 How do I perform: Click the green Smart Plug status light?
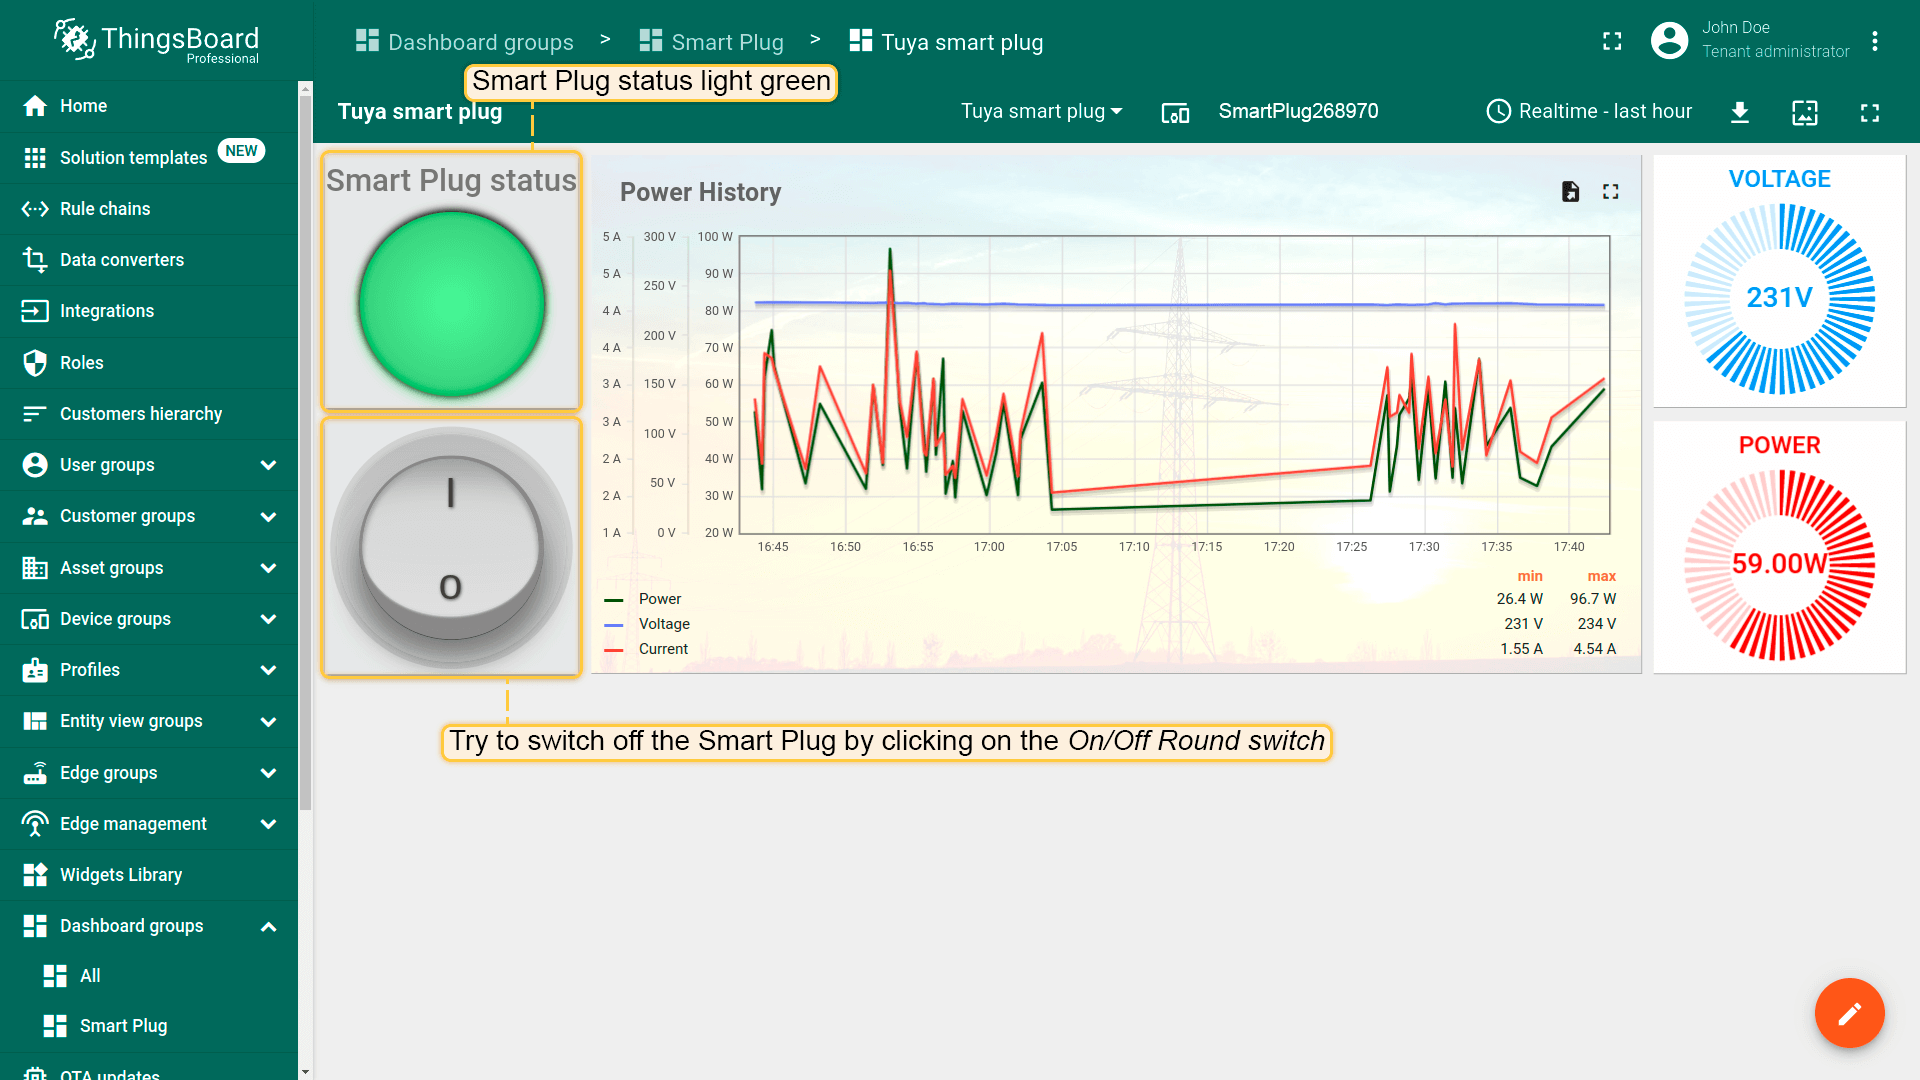451,303
